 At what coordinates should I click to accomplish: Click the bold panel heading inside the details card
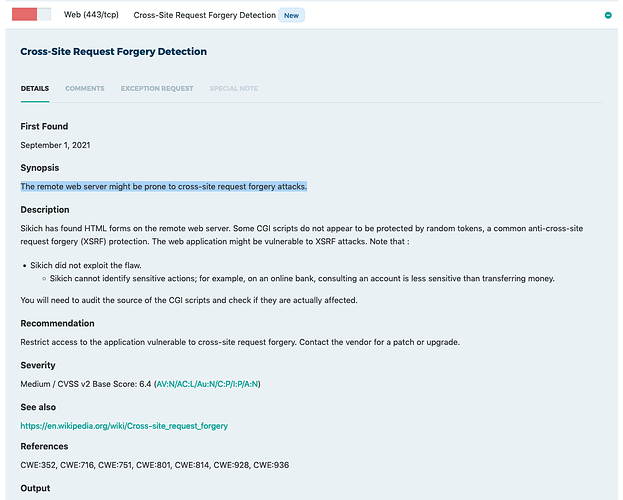click(x=114, y=51)
